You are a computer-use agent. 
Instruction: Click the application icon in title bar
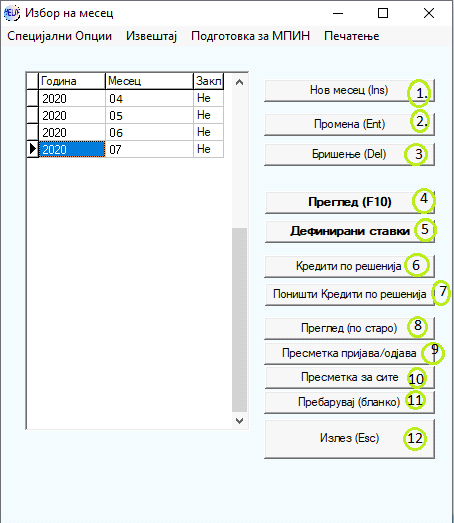(12, 13)
